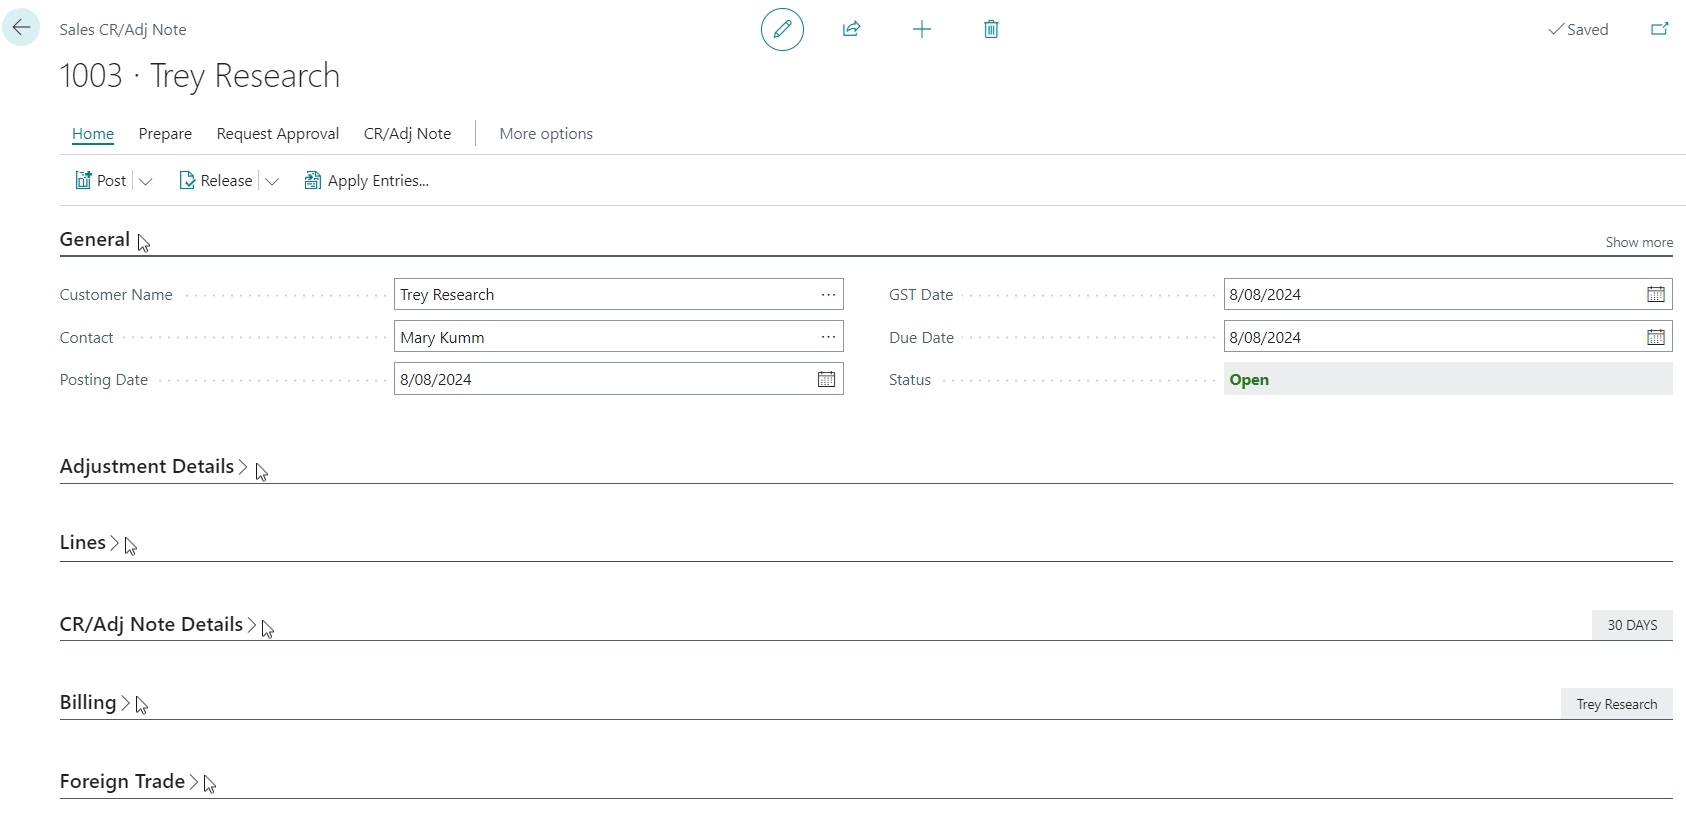Expand the Foreign Trade section
The height and width of the screenshot is (821, 1686).
tap(129, 781)
